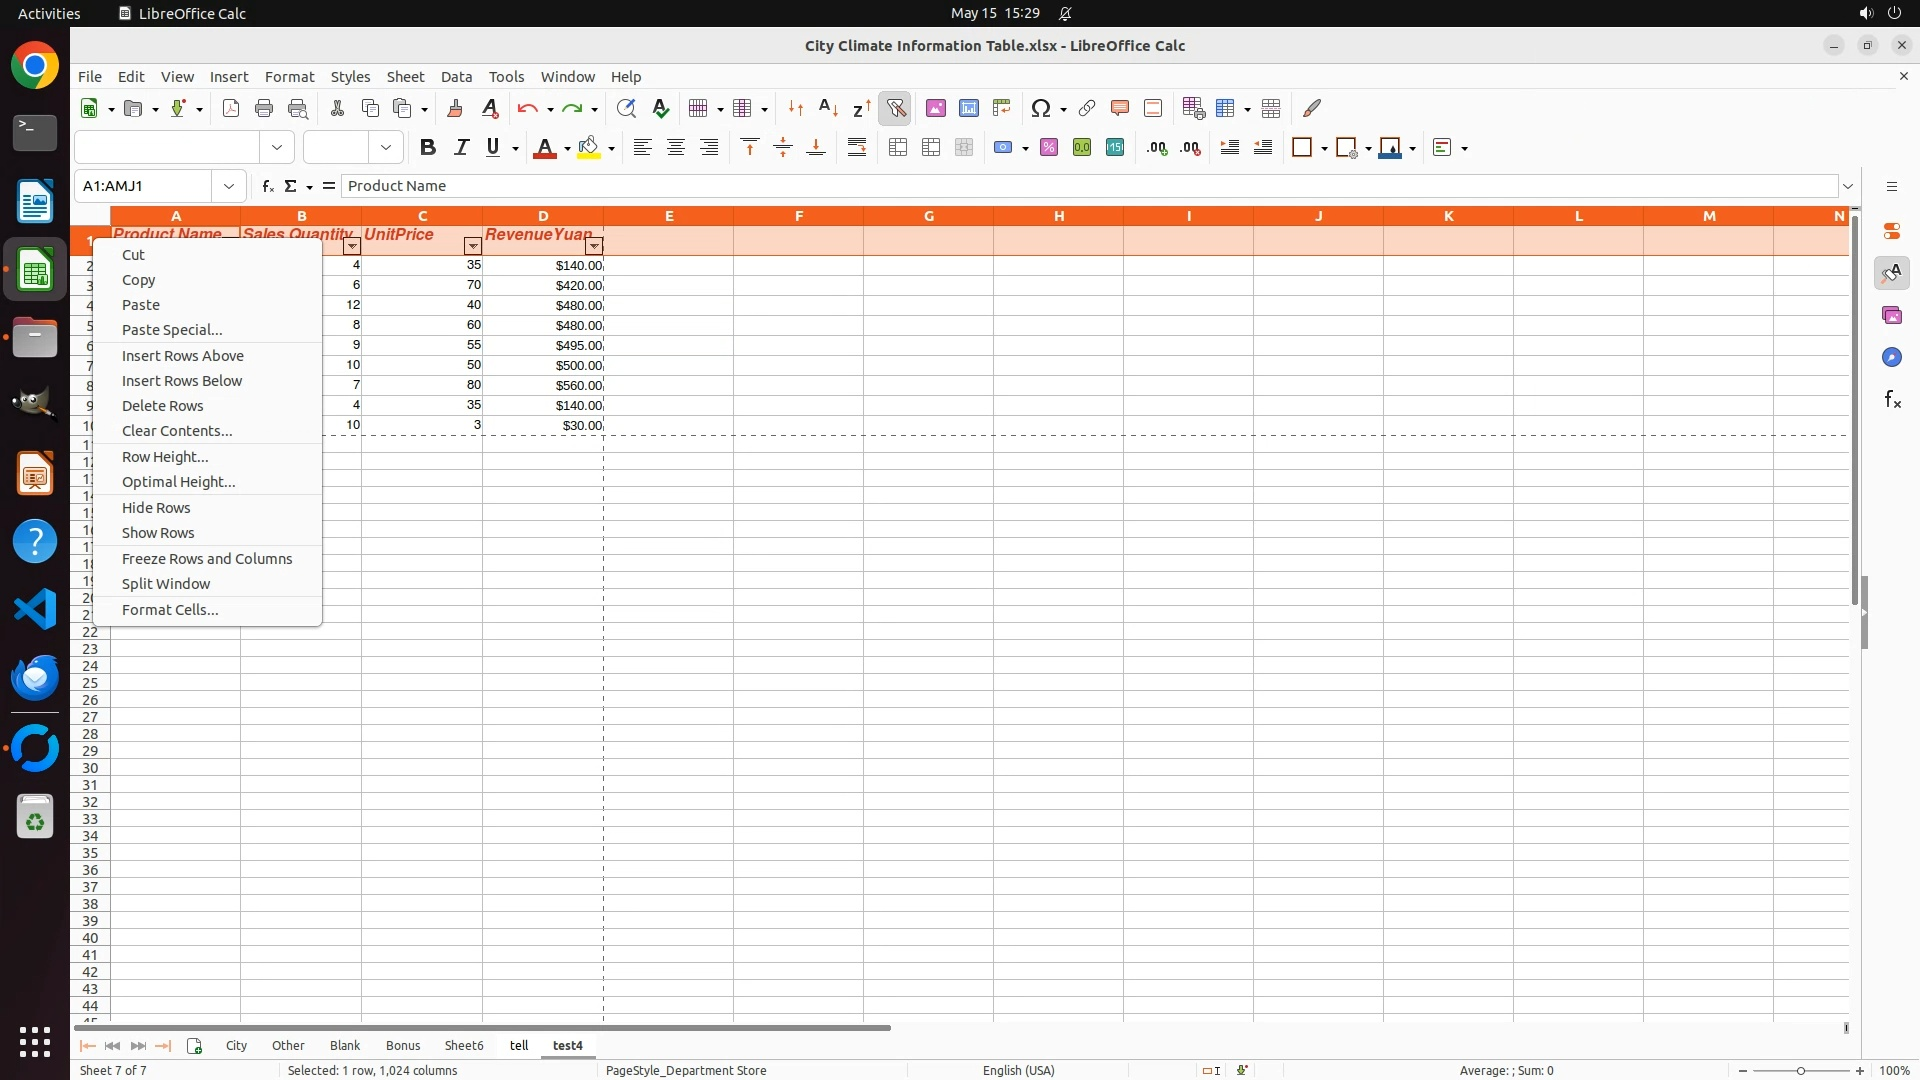Choose Insert Rows Above from context menu
Viewport: 1920px width, 1080px height.
pos(183,356)
